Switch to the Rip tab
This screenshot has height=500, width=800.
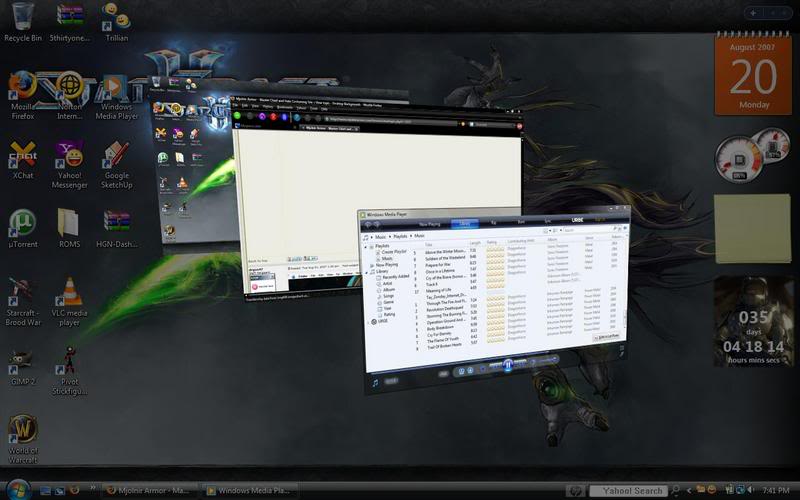point(493,222)
